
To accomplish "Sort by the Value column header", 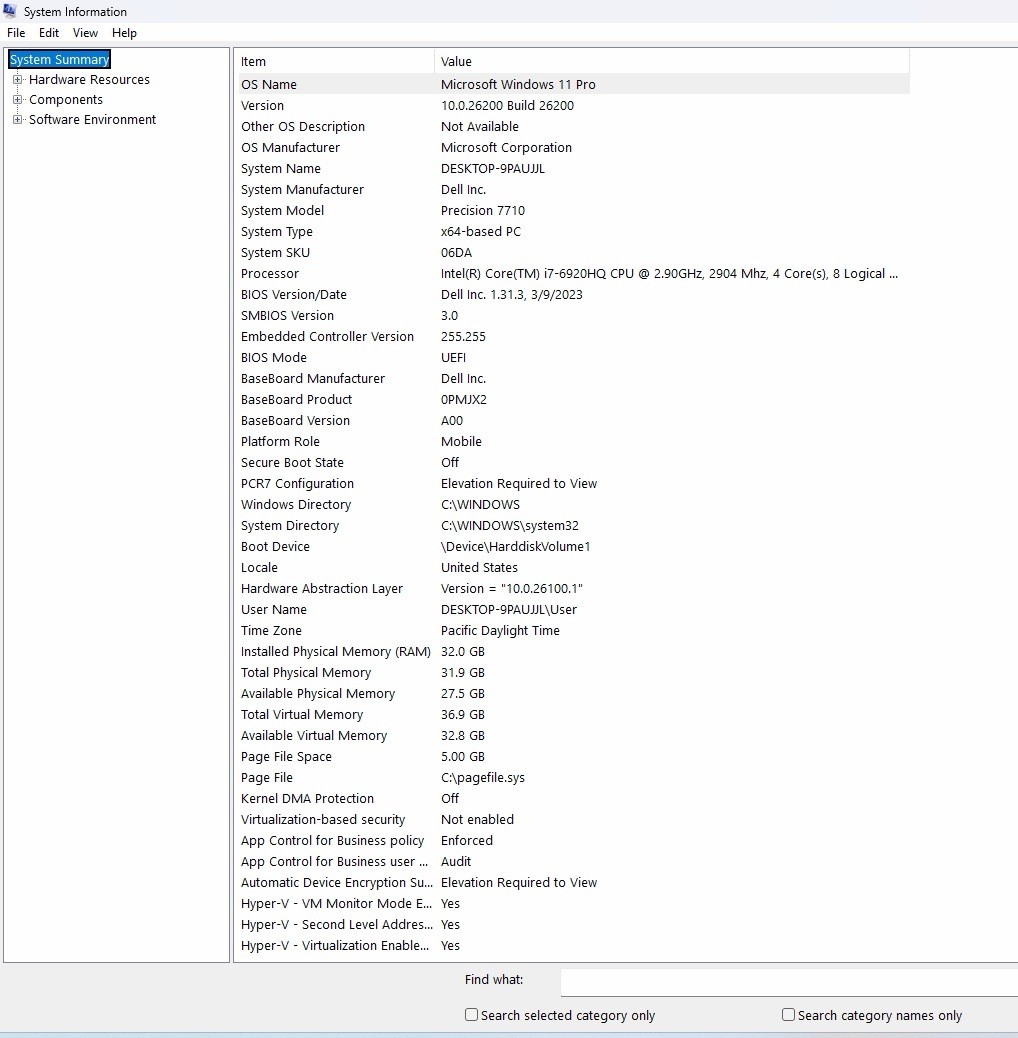I will click(672, 62).
